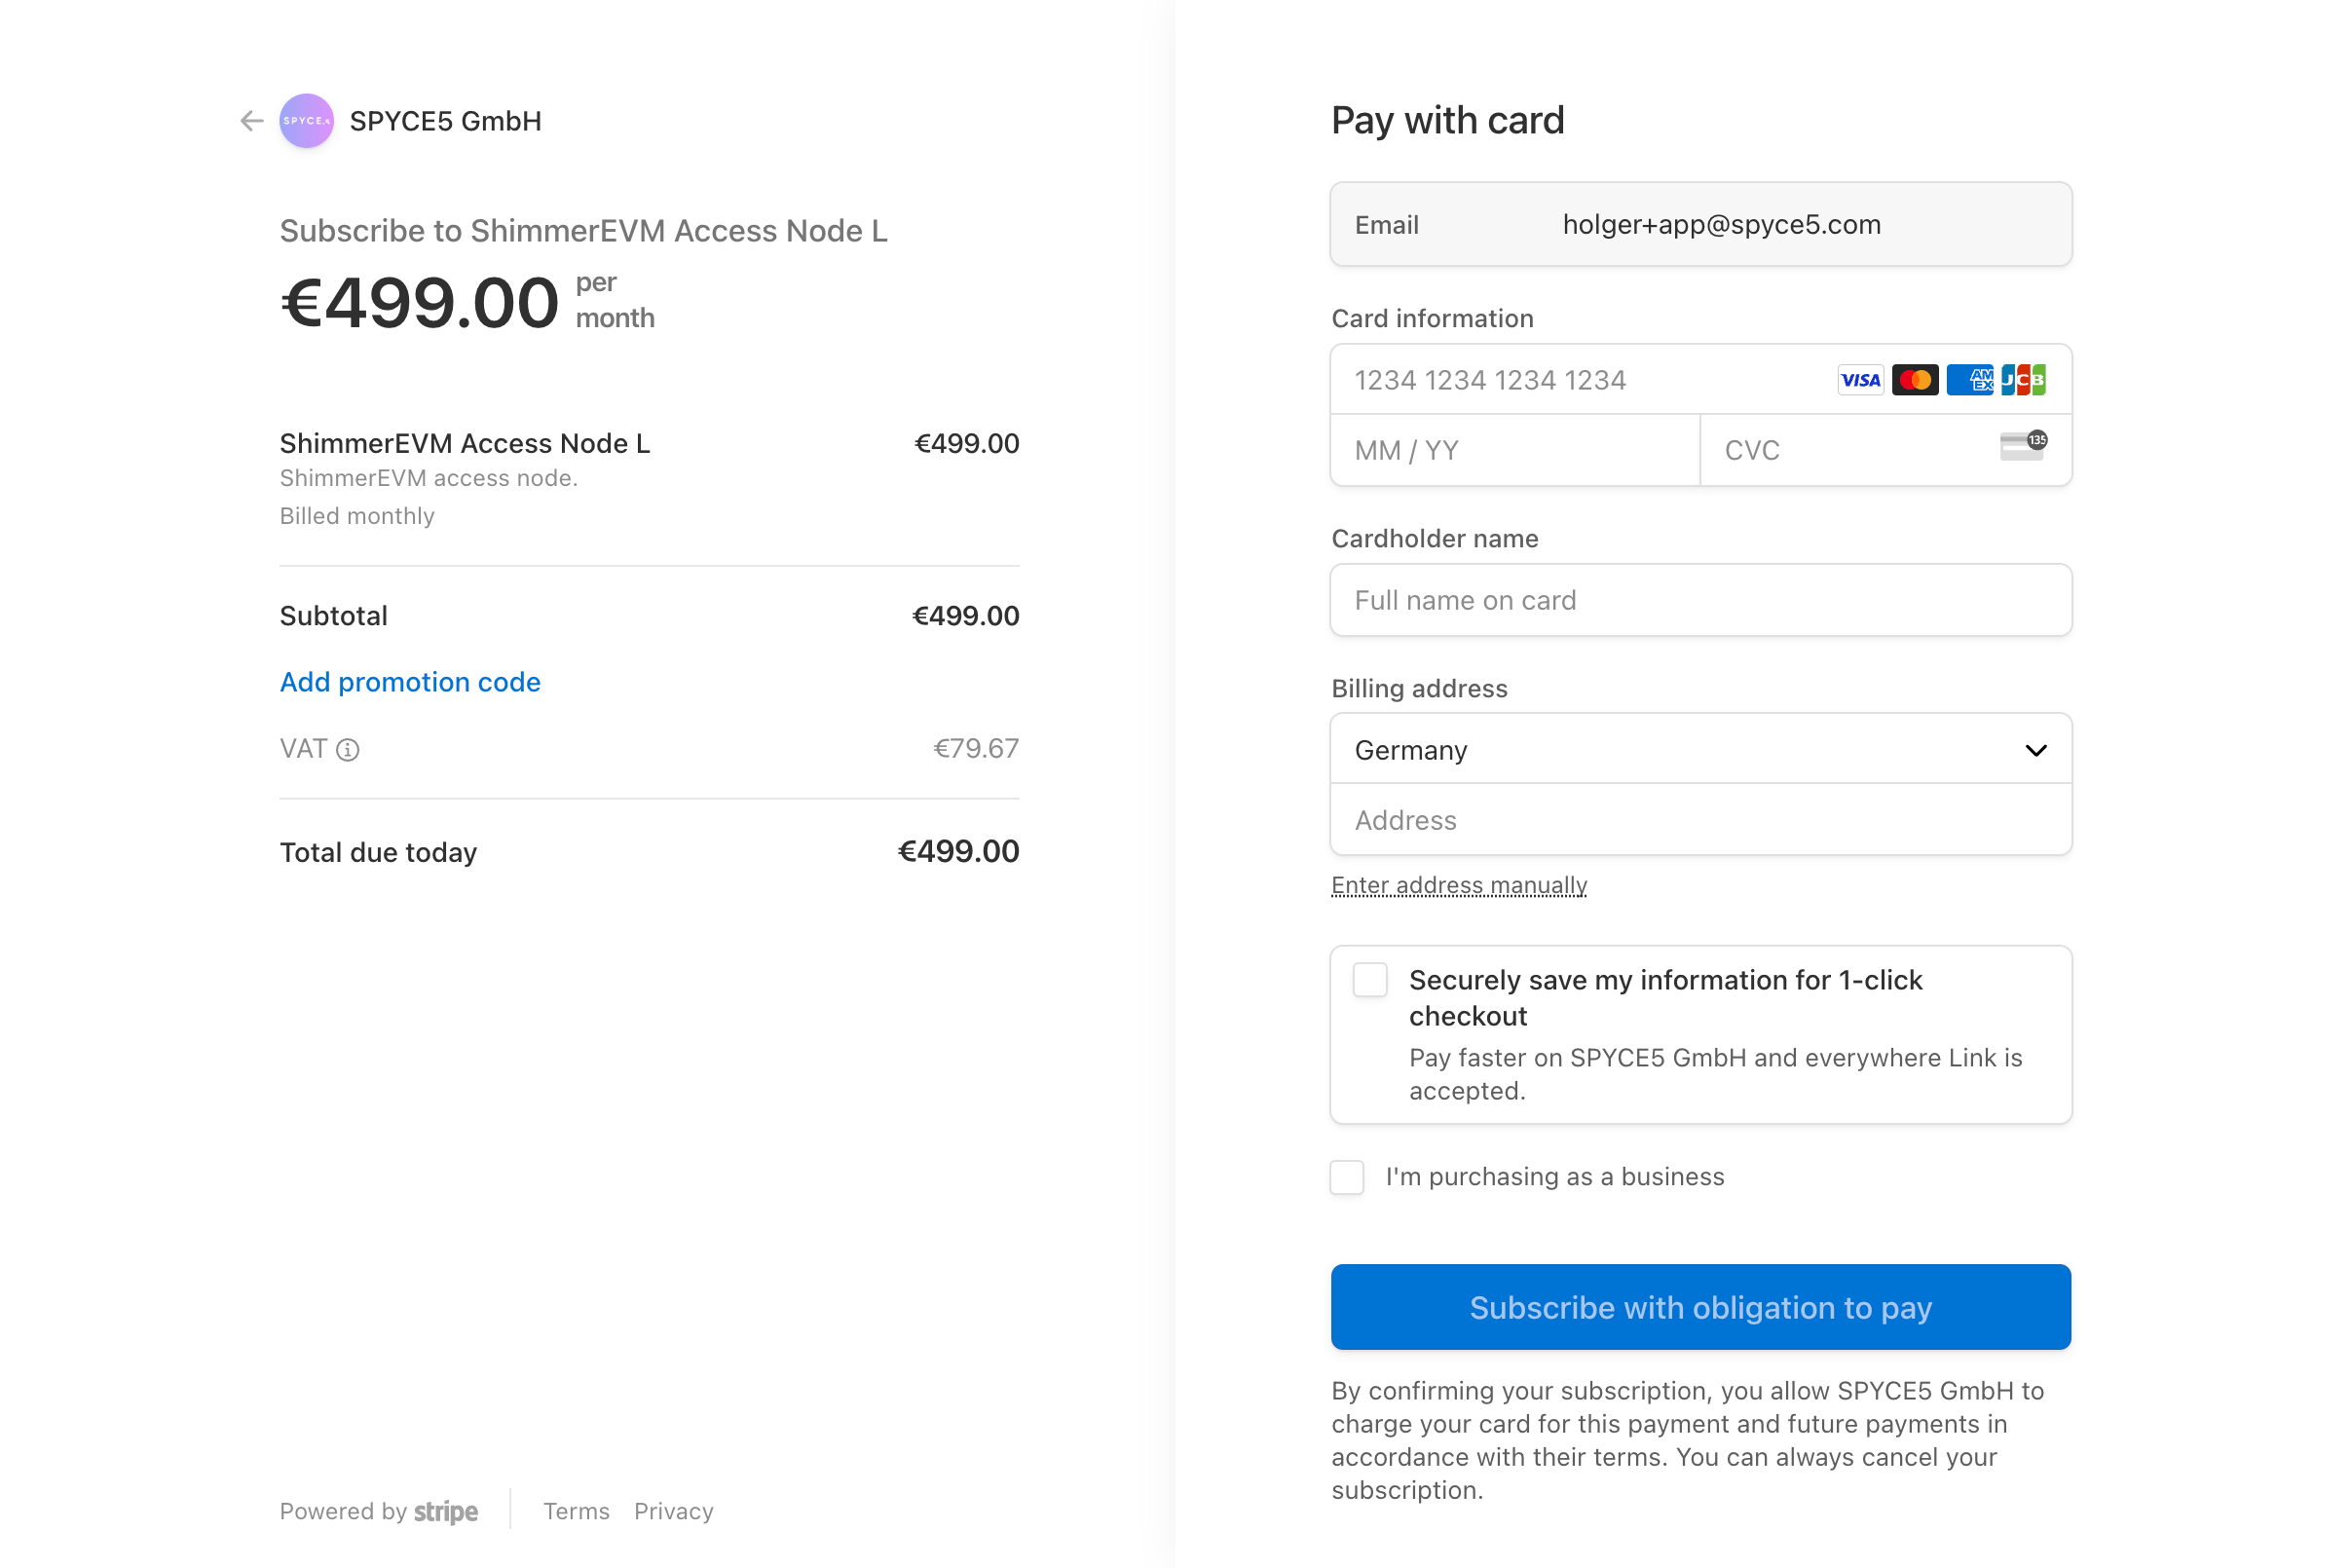2351x1568 pixels.
Task: Click the VAT info icon
Action: coord(348,750)
